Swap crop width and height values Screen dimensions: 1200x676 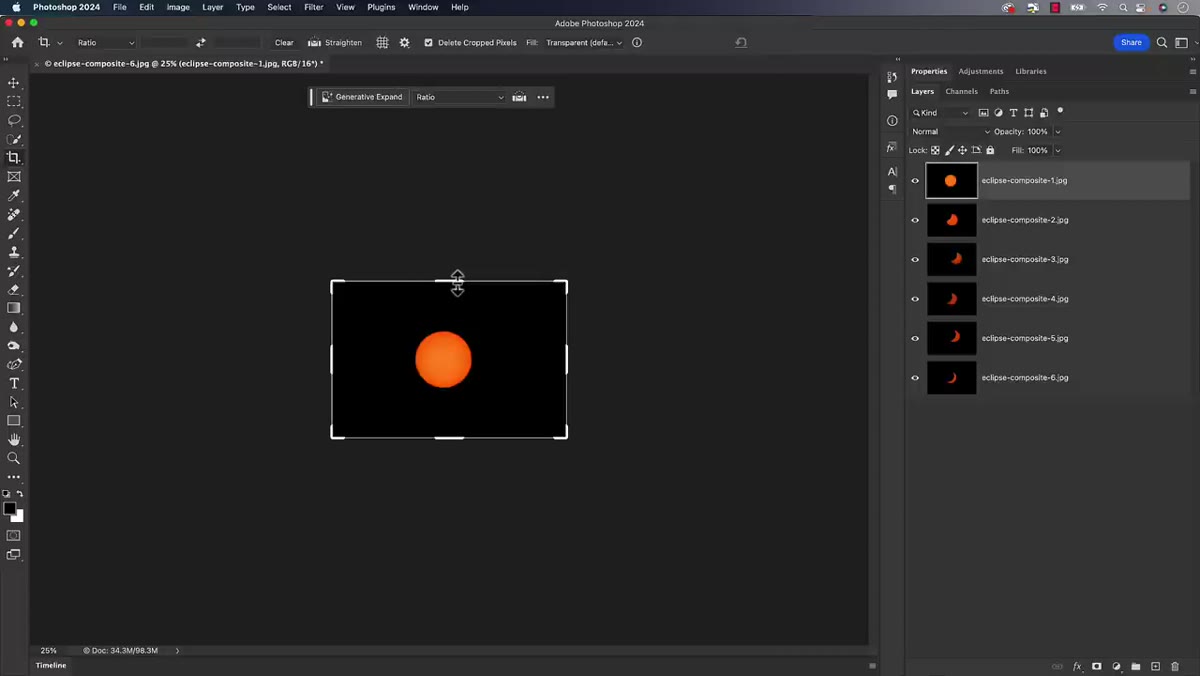pyautogui.click(x=201, y=43)
